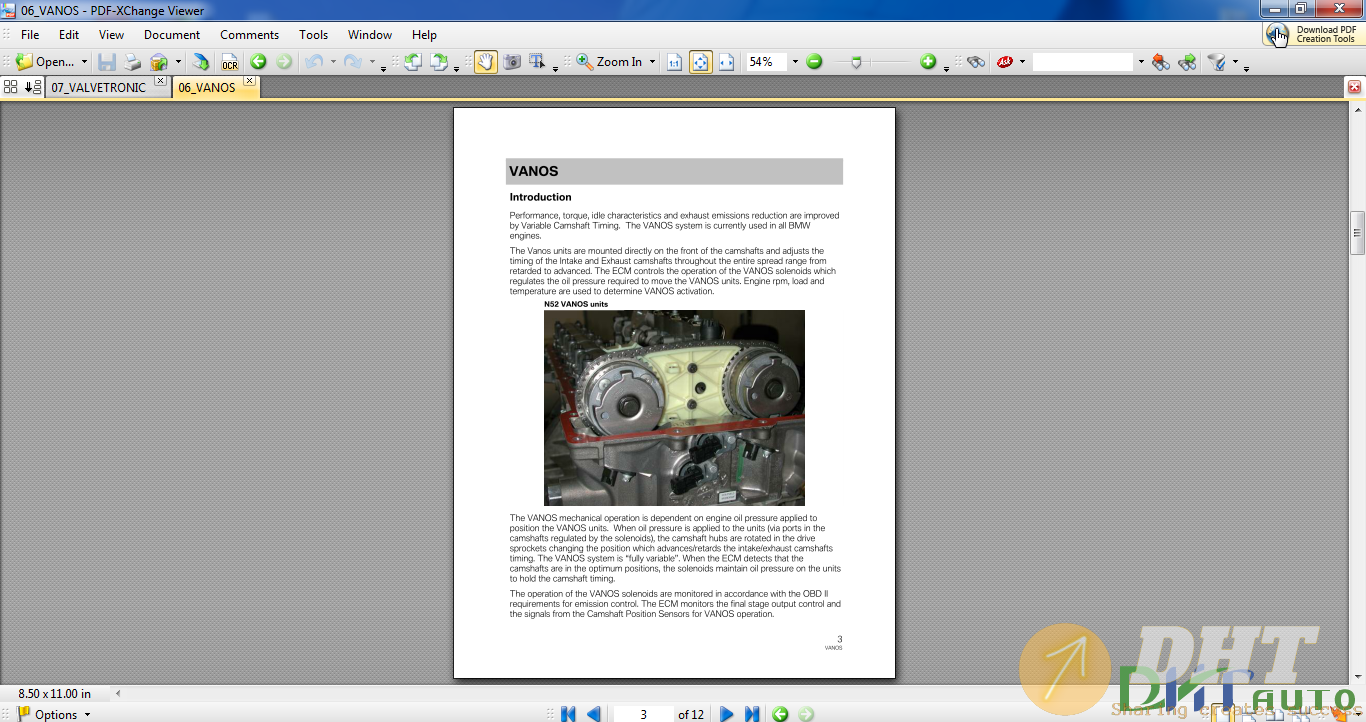Go back with green left arrow in toolbar
This screenshot has width=1366, height=722.
[x=258, y=62]
